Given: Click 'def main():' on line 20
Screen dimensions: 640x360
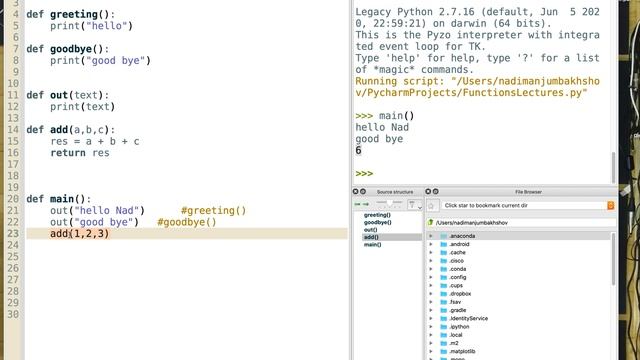Looking at the screenshot, I should 59,199.
